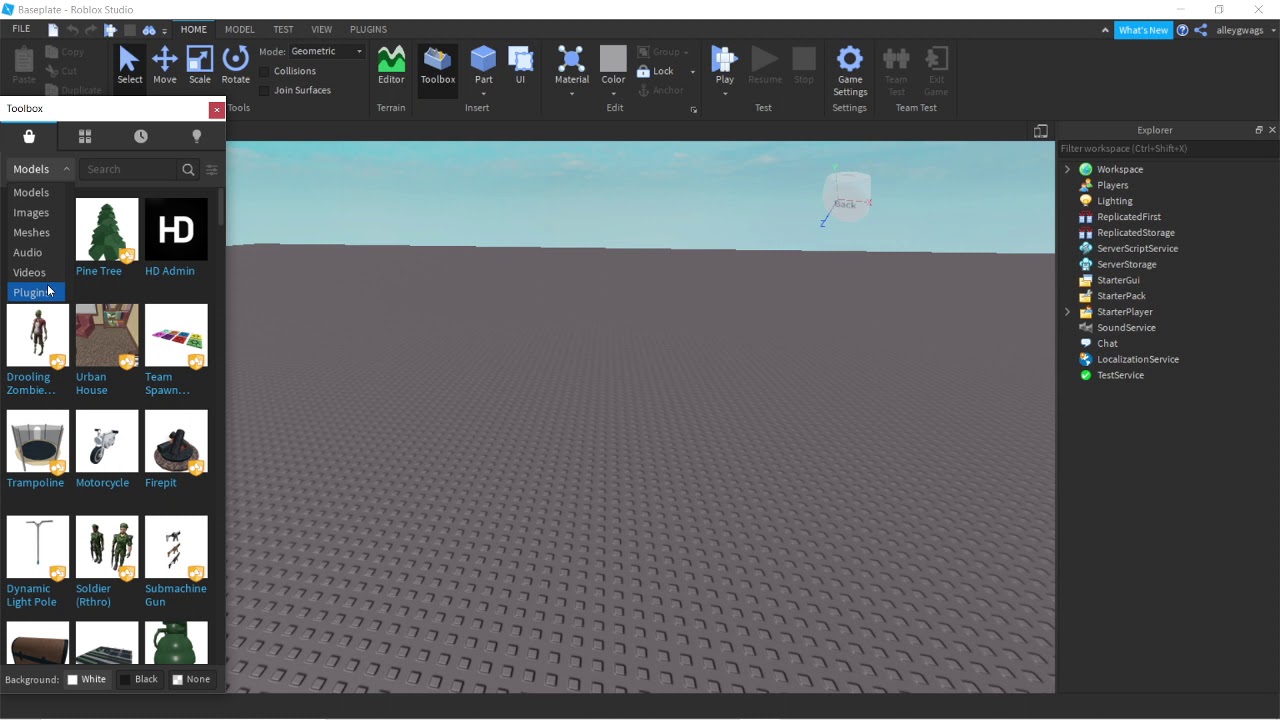Focus the Explorer filter workspace field
This screenshot has width=1280, height=720.
[x=1167, y=149]
